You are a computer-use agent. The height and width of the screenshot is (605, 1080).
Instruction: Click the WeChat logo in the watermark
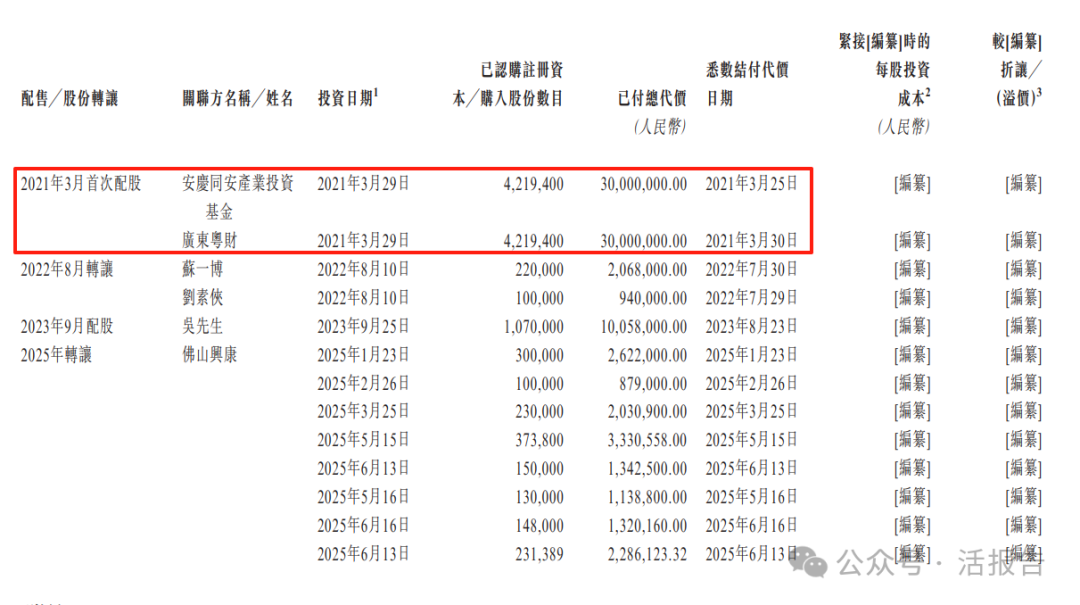coord(812,562)
